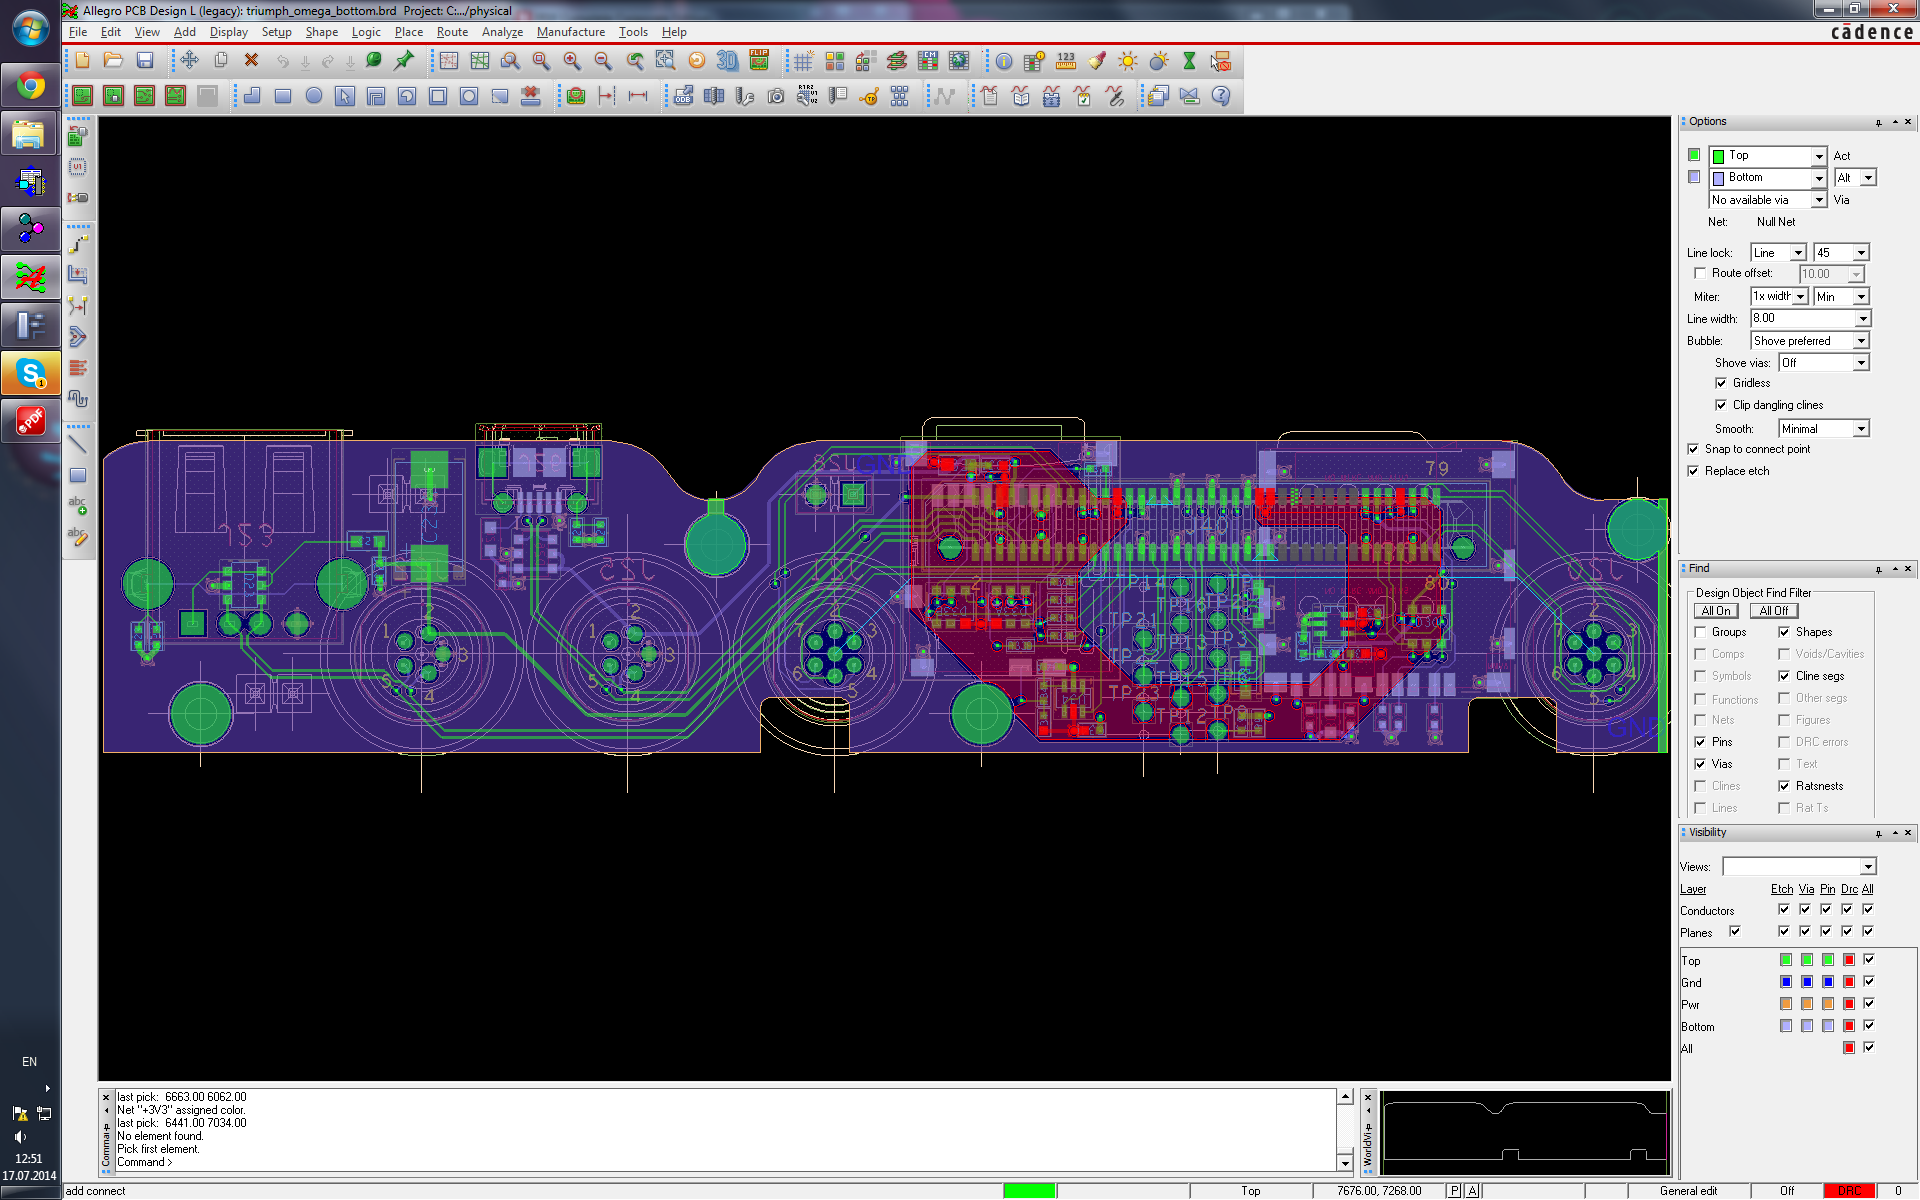Click the Save file toolbar icon
1920x1200 pixels.
(x=145, y=61)
